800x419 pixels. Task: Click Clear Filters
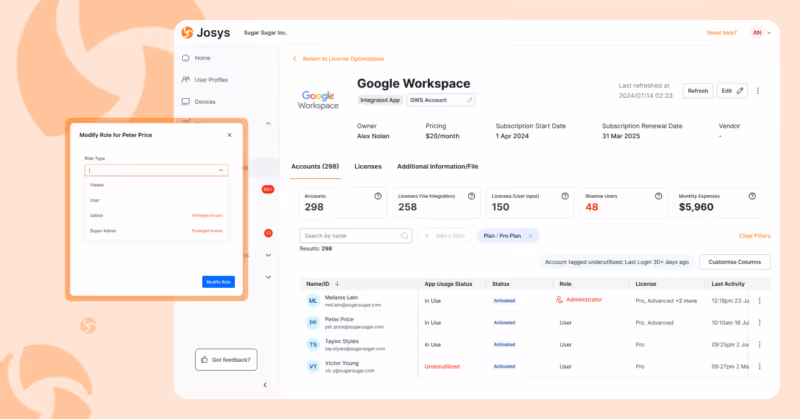coord(755,236)
